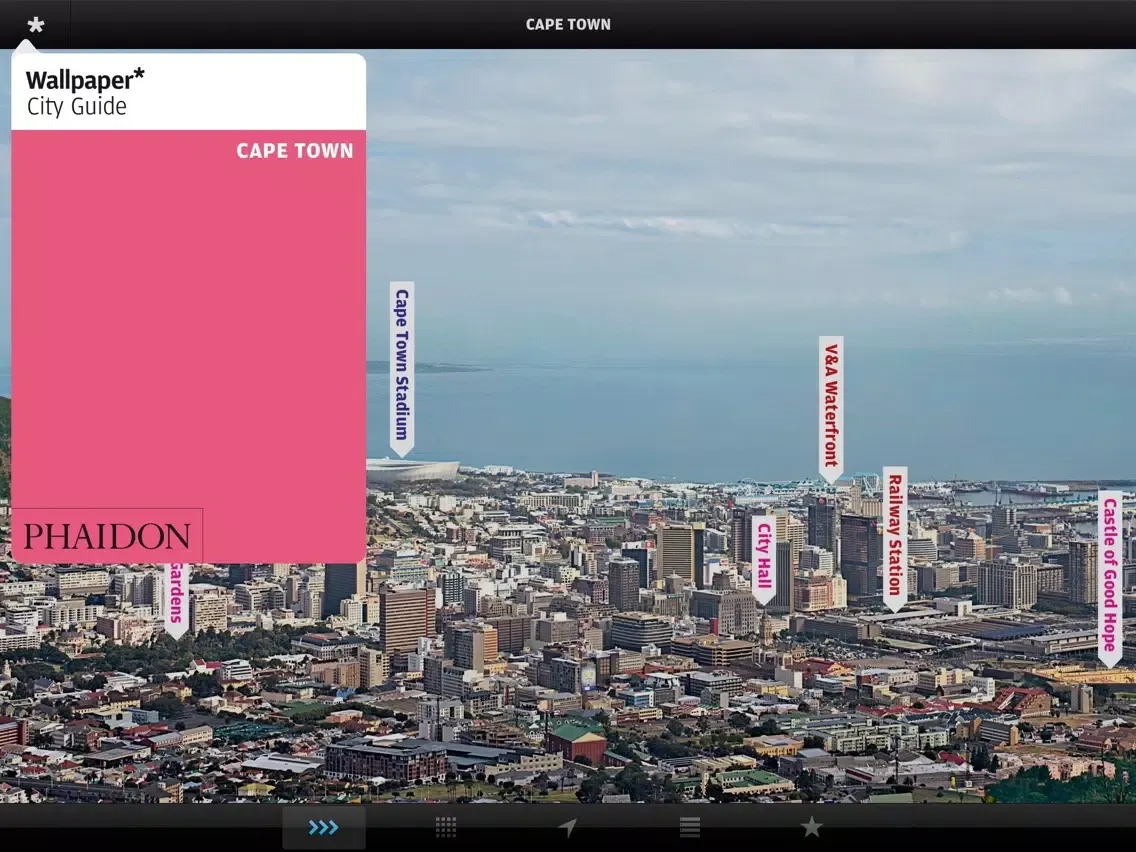Tap the City Hall landmark label

pos(764,559)
